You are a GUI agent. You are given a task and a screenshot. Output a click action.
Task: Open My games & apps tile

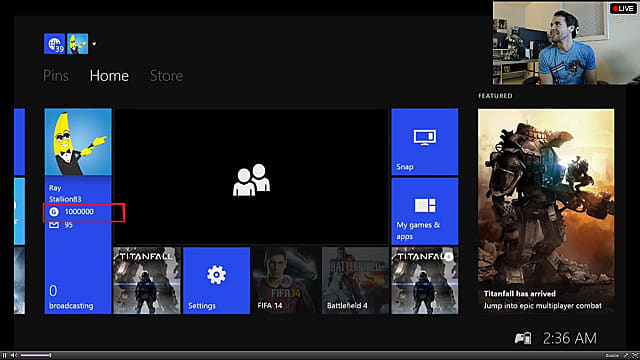click(x=425, y=211)
